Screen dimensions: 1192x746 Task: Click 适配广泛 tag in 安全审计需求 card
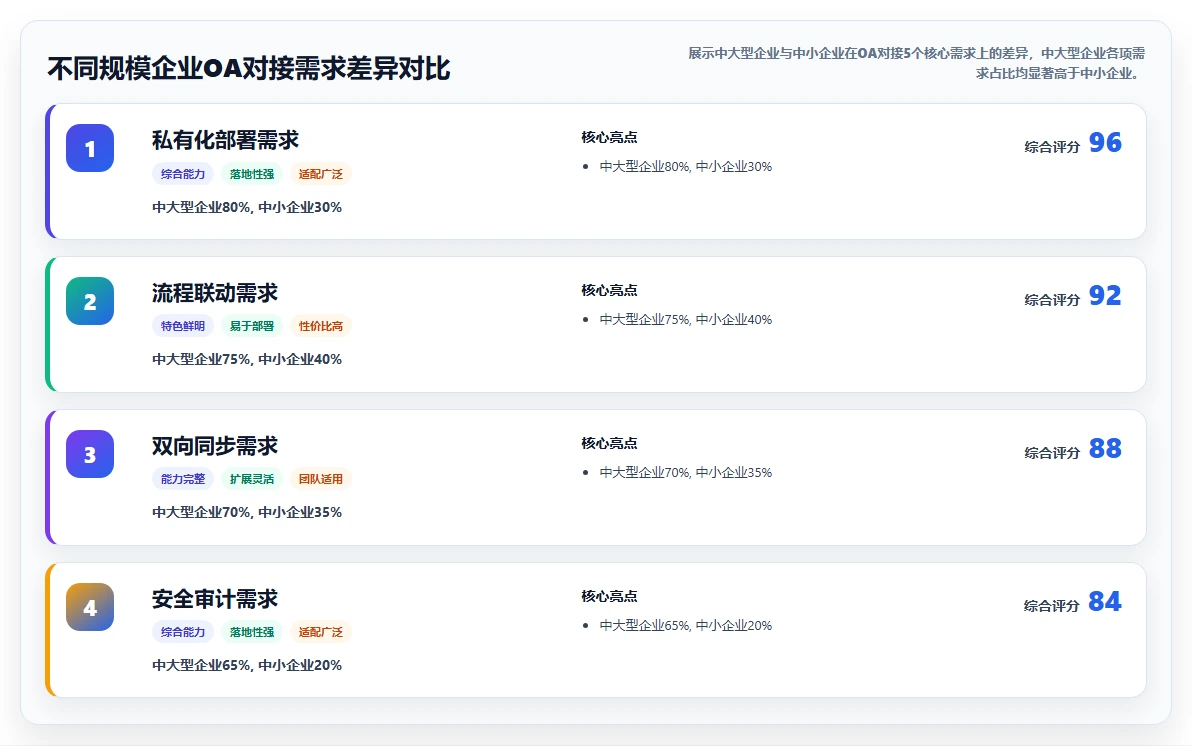320,632
